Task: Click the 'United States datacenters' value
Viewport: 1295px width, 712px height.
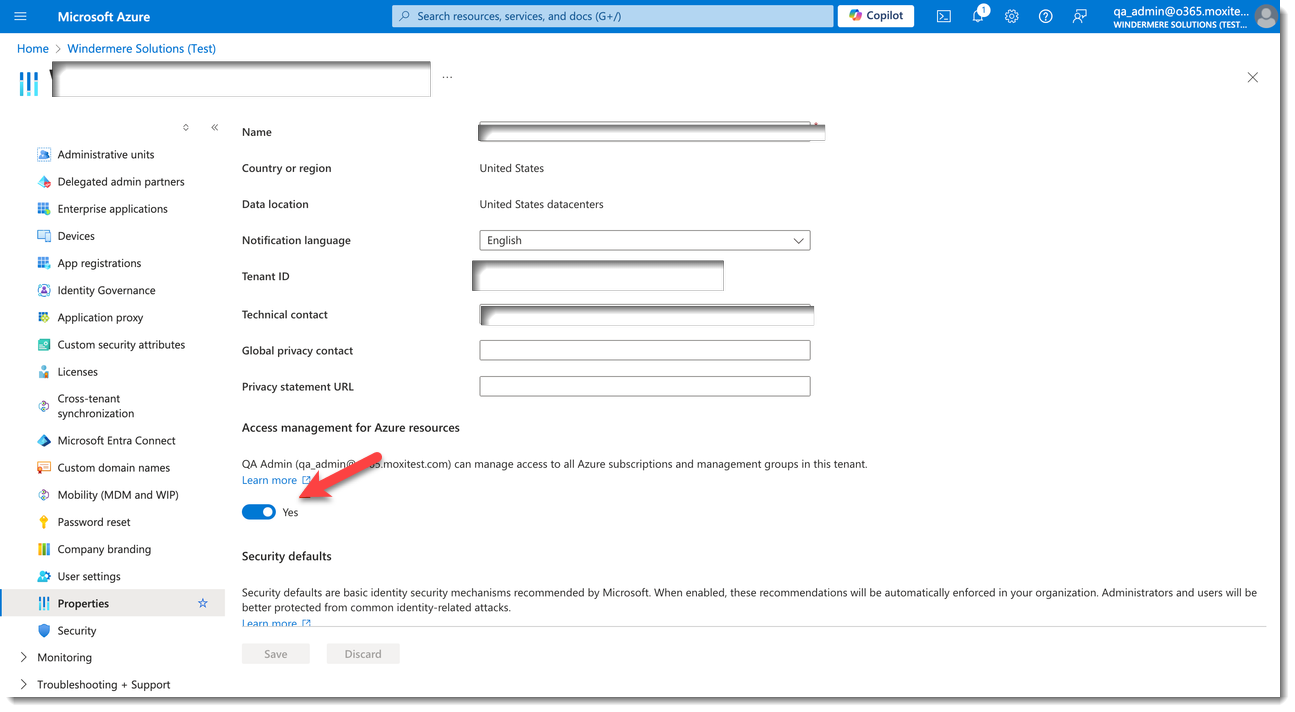Action: (x=541, y=204)
